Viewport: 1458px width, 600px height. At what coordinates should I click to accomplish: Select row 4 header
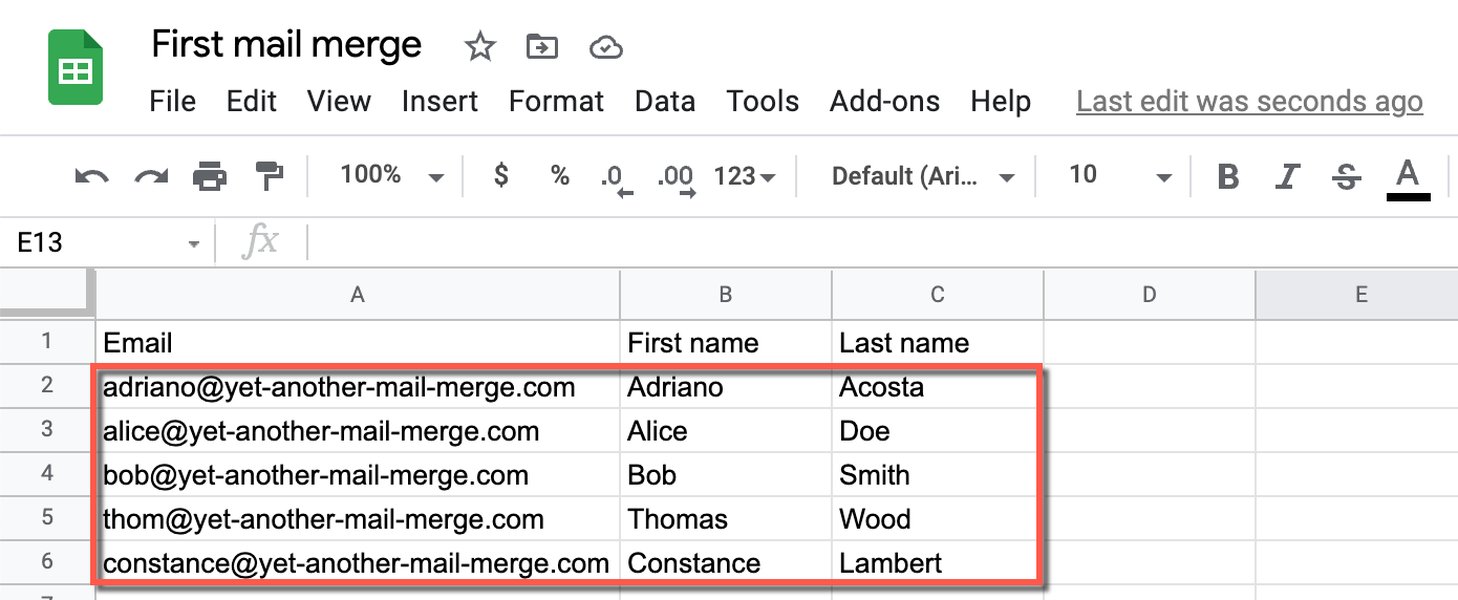click(x=47, y=474)
